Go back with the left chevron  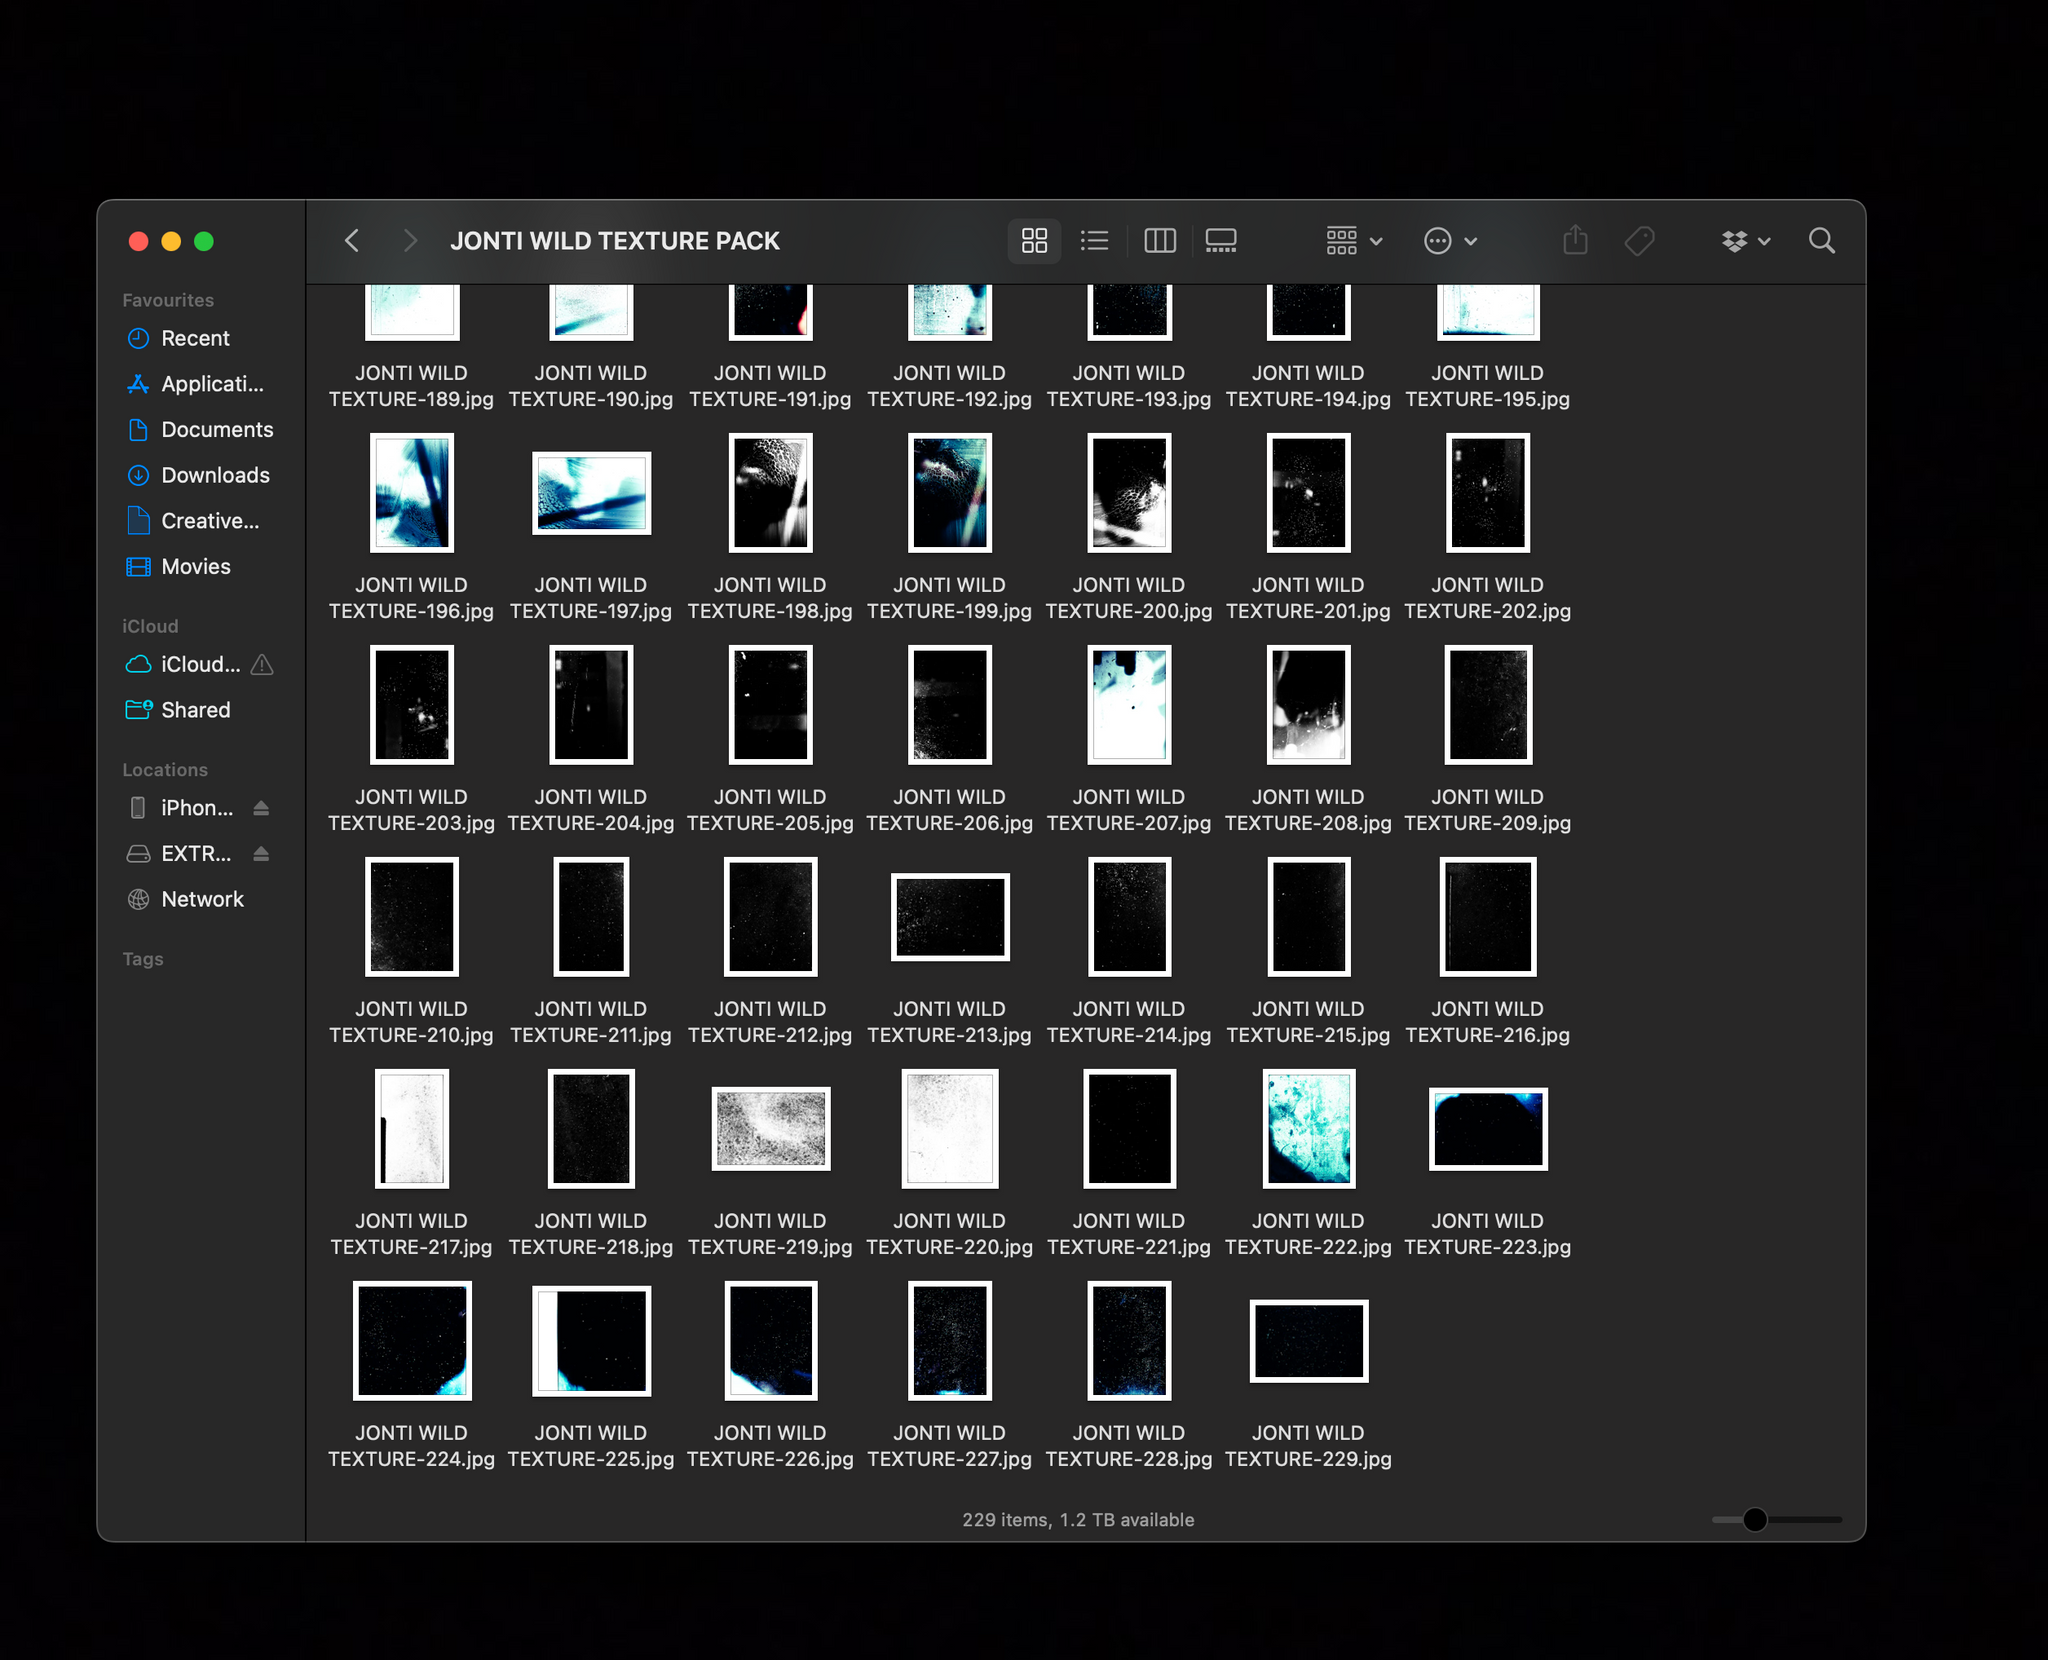[x=352, y=241]
